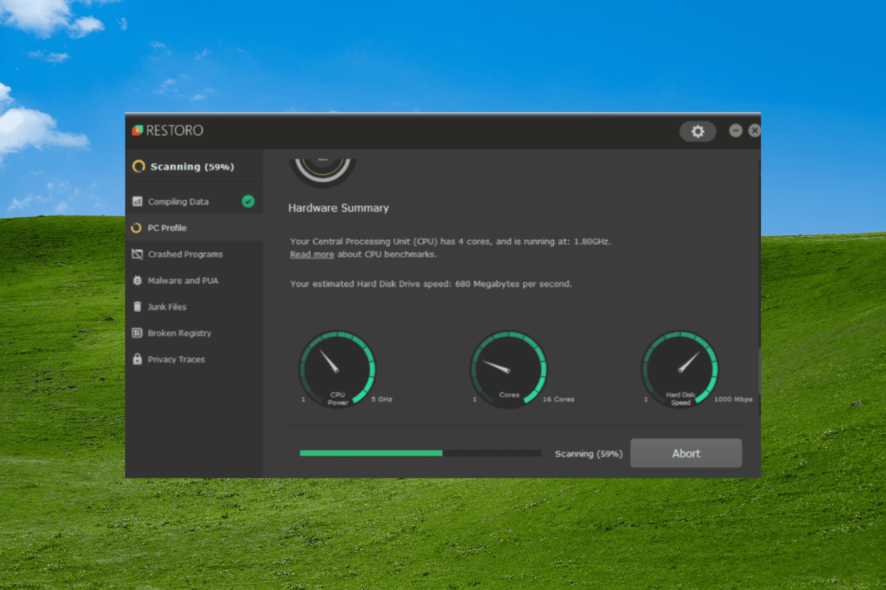The height and width of the screenshot is (590, 886).
Task: Click the CPU Power gauge
Action: tap(338, 369)
